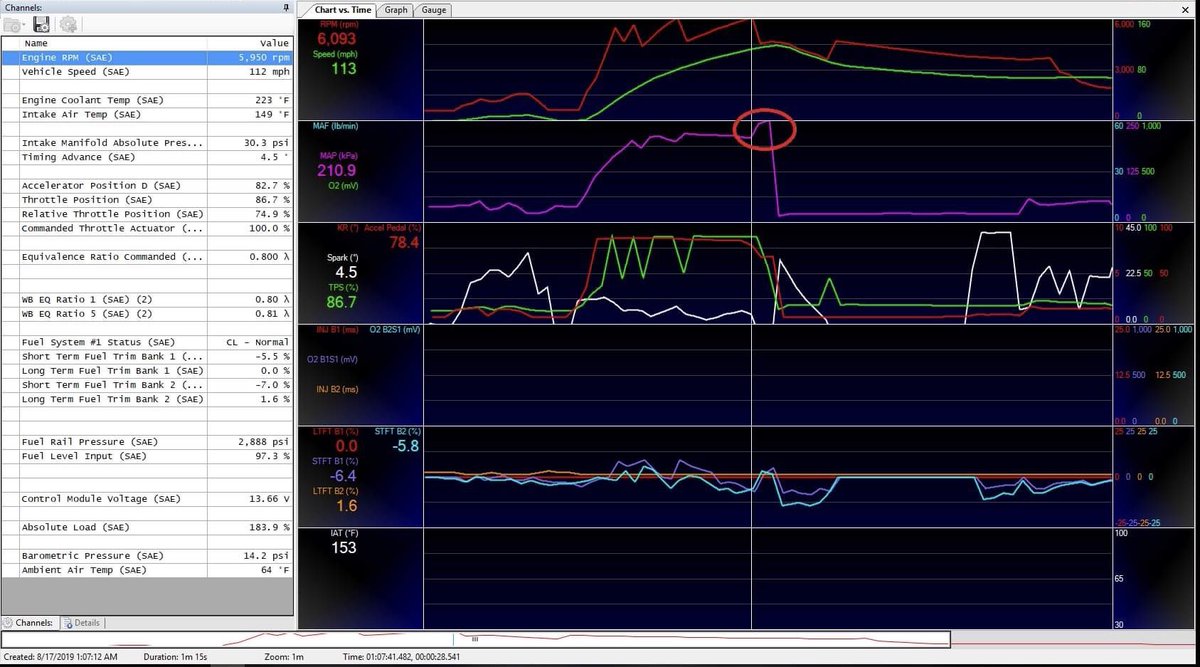Click the save channels disk icon
Image resolution: width=1200 pixels, height=667 pixels.
point(41,24)
